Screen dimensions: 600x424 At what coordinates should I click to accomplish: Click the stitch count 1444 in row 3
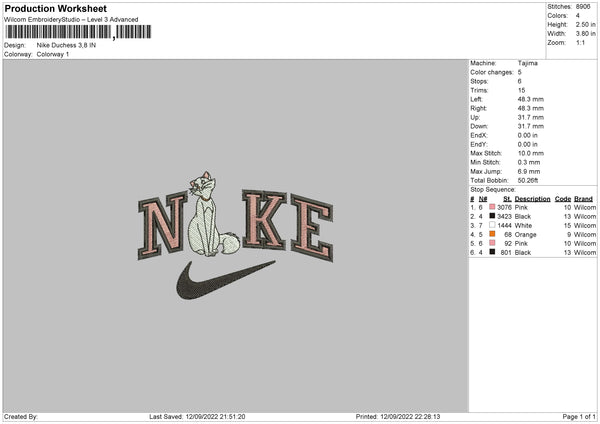tap(504, 225)
